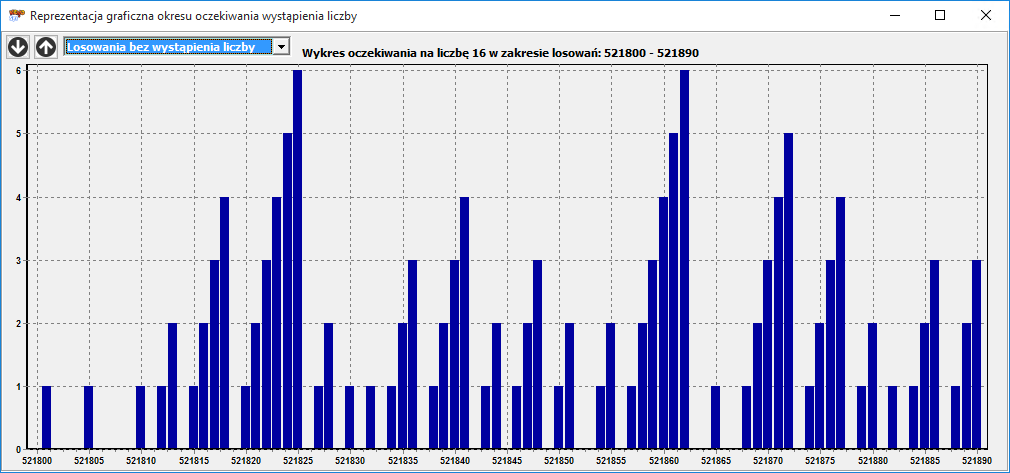
Task: Click x-axis label 521870
Action: point(768,461)
